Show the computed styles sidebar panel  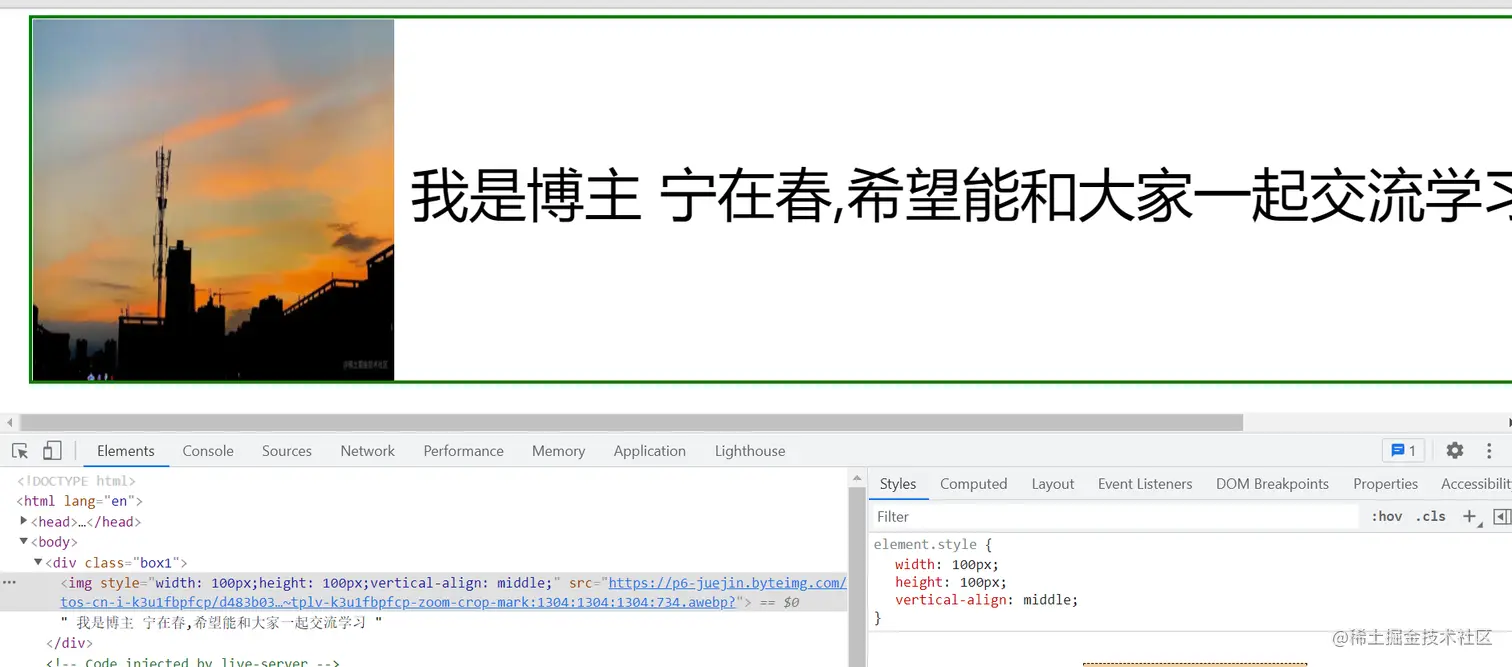(973, 484)
